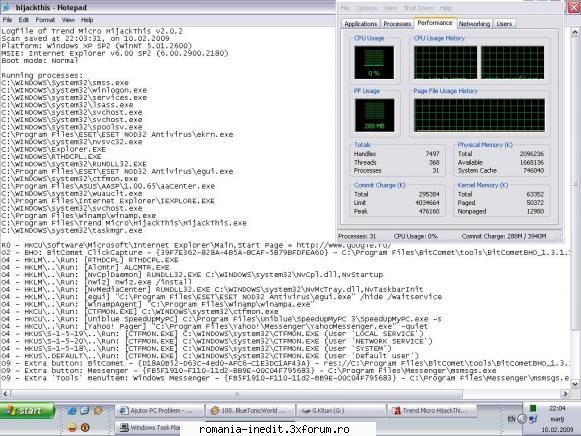Click the 'Boot mode: Normal' line

(40, 60)
